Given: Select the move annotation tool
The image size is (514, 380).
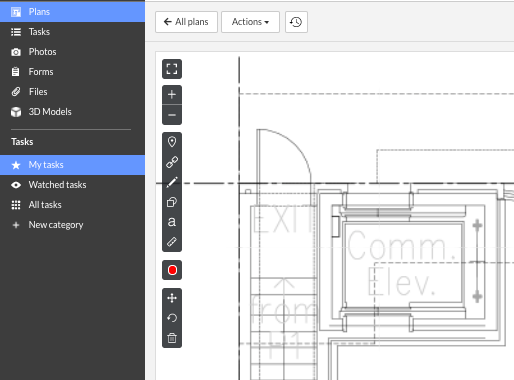Looking at the screenshot, I should (172, 298).
